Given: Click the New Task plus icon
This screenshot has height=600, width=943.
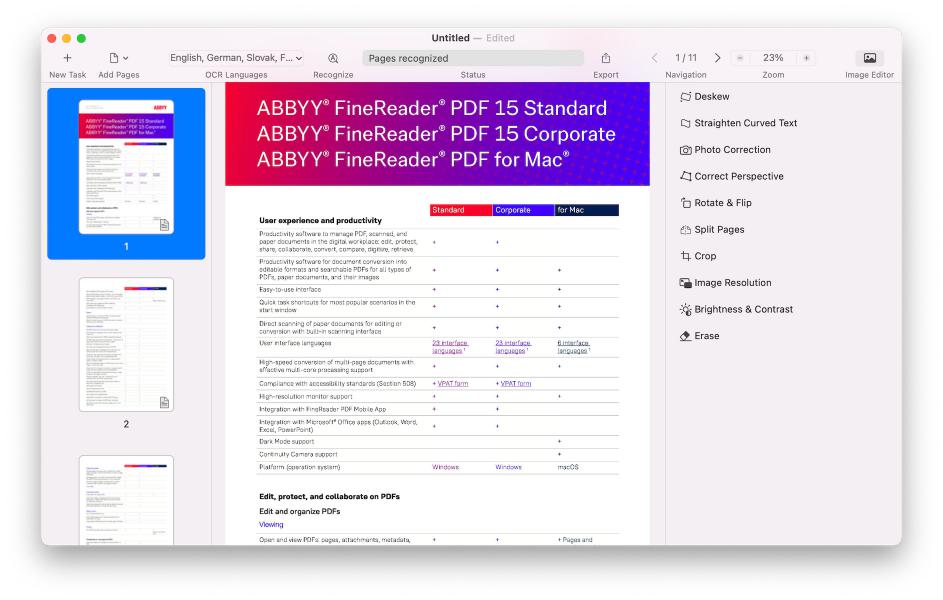Looking at the screenshot, I should click(x=67, y=58).
